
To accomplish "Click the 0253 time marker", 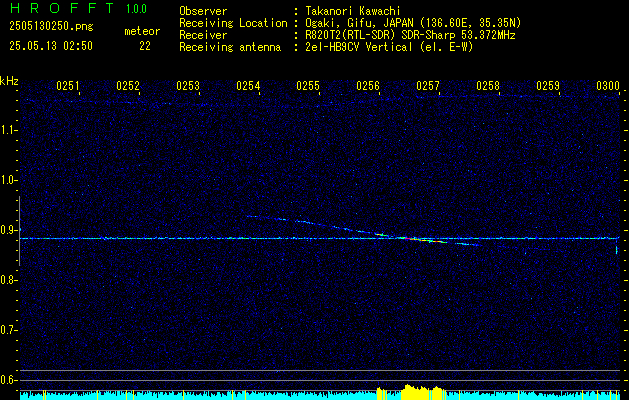I will tap(188, 85).
